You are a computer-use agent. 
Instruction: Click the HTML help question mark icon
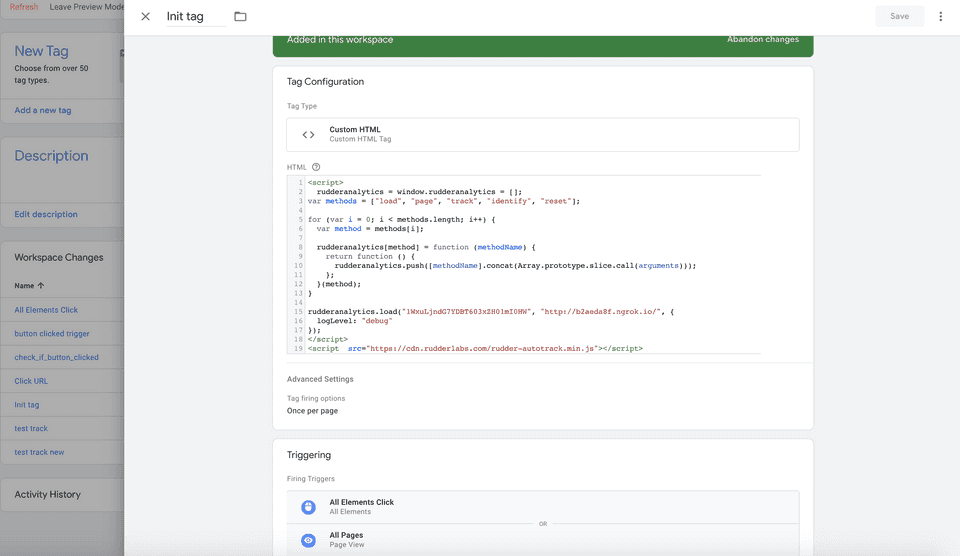point(316,167)
